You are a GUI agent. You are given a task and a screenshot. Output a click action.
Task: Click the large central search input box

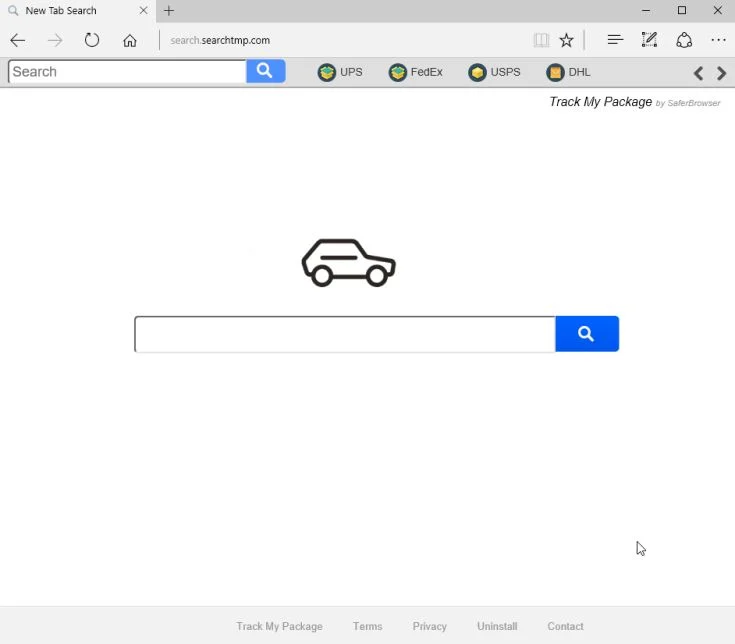pos(345,334)
